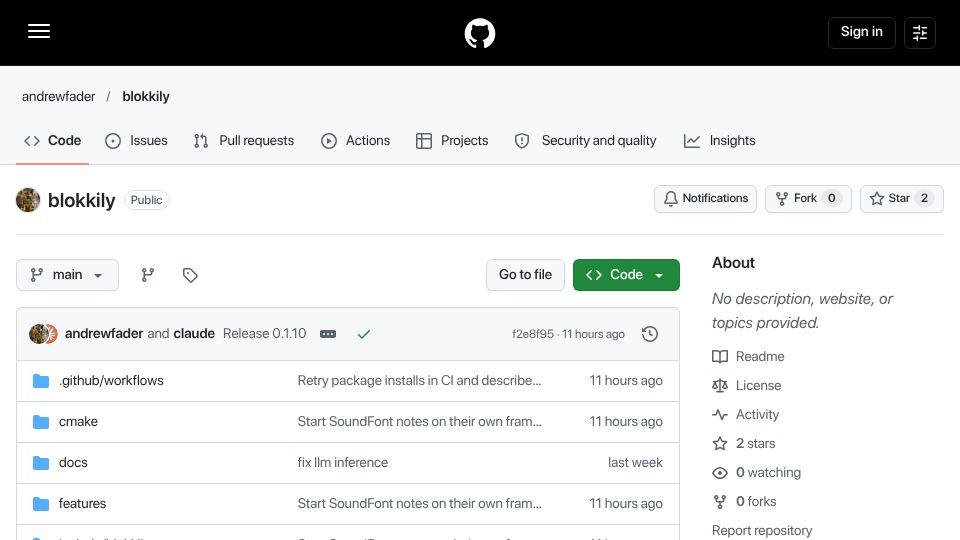Open features row 'Start SoundFont notes' commit
The image size is (960, 540).
click(419, 504)
